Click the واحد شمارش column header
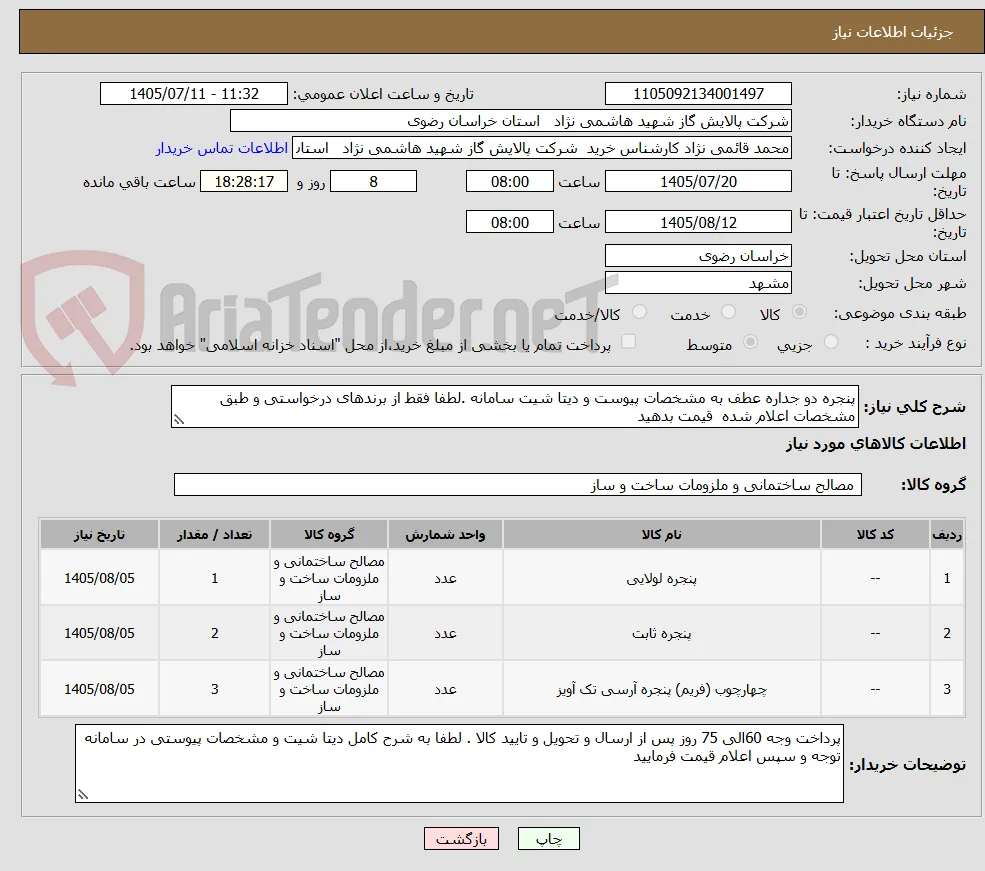Screen dimensions: 985x871 [x=445, y=534]
